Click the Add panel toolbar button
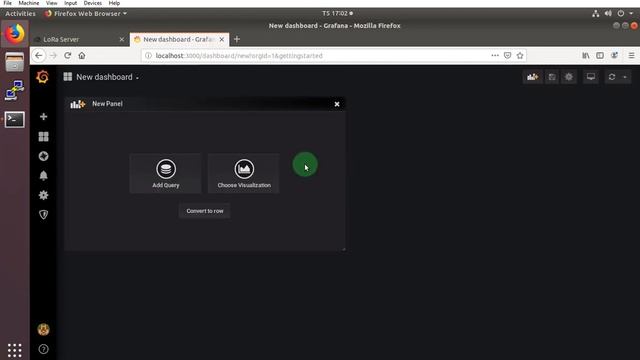This screenshot has width=640, height=360. tap(532, 77)
